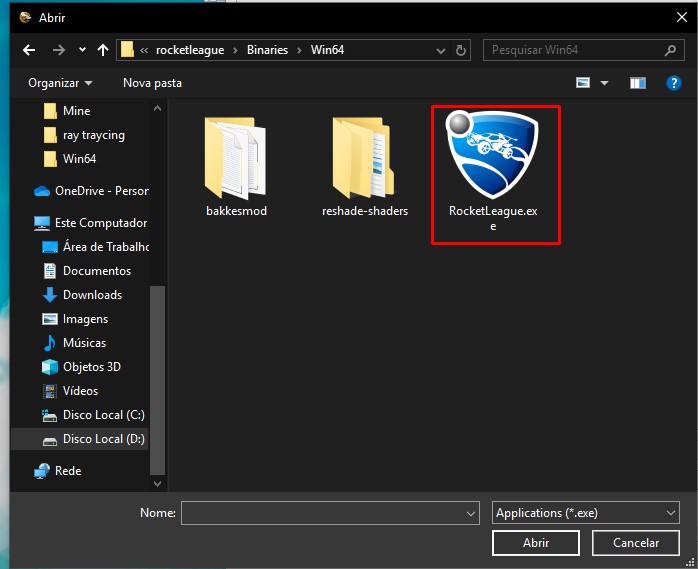Image resolution: width=698 pixels, height=569 pixels.
Task: Open recent locations dropdown arrow
Action: coord(82,49)
